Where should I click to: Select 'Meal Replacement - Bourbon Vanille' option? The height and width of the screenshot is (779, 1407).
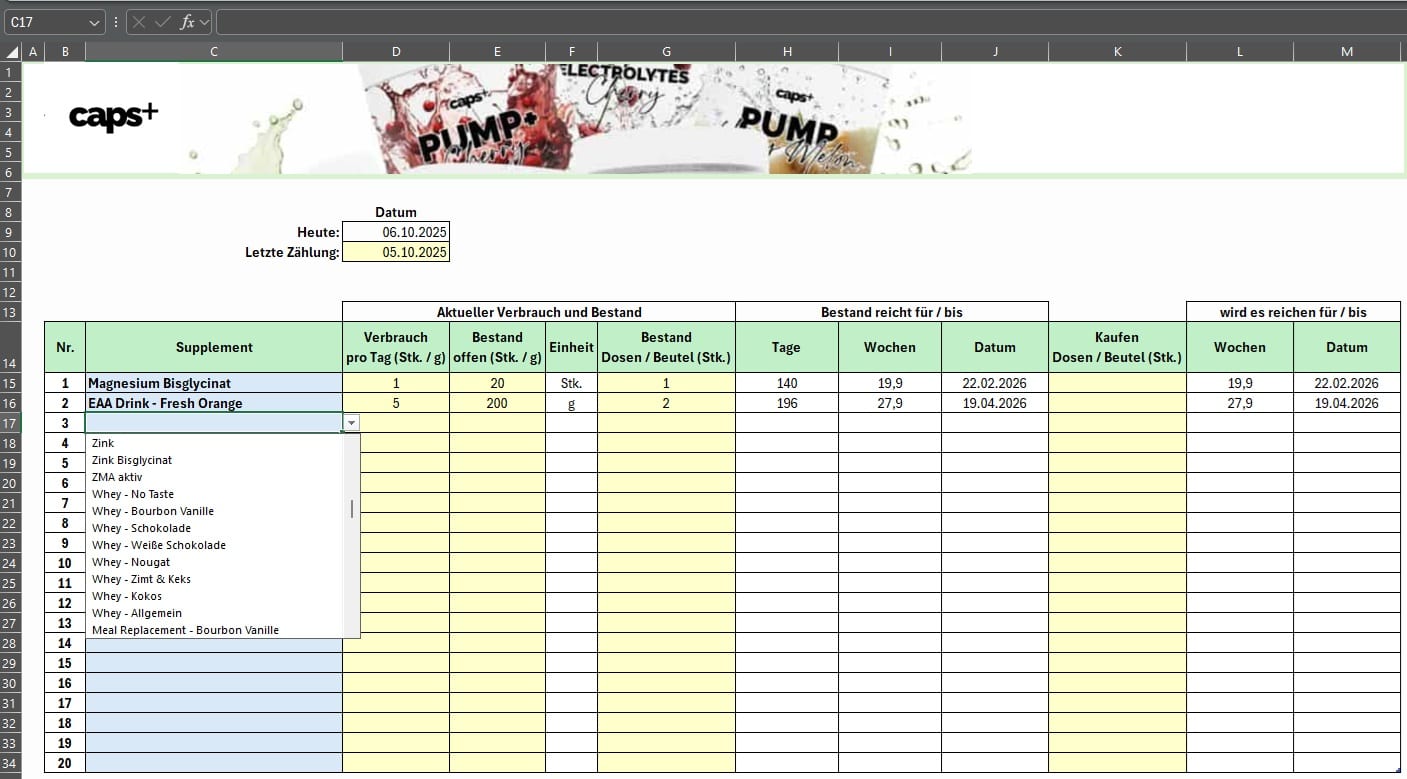click(x=185, y=630)
